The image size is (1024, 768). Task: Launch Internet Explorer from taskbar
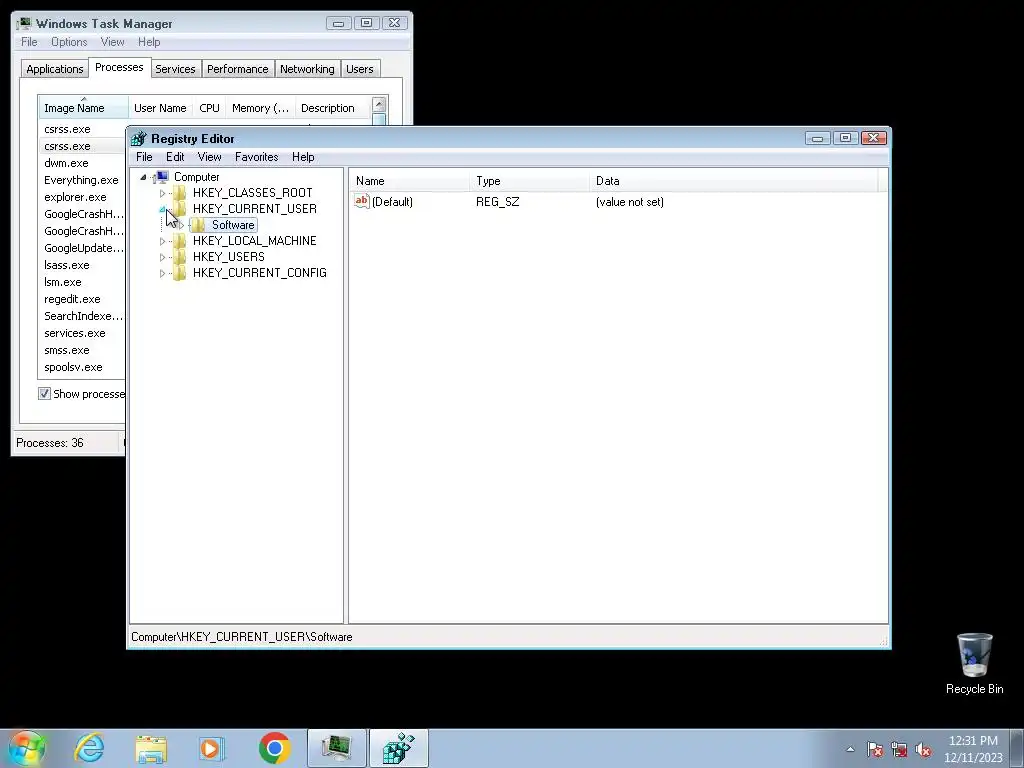pyautogui.click(x=89, y=748)
